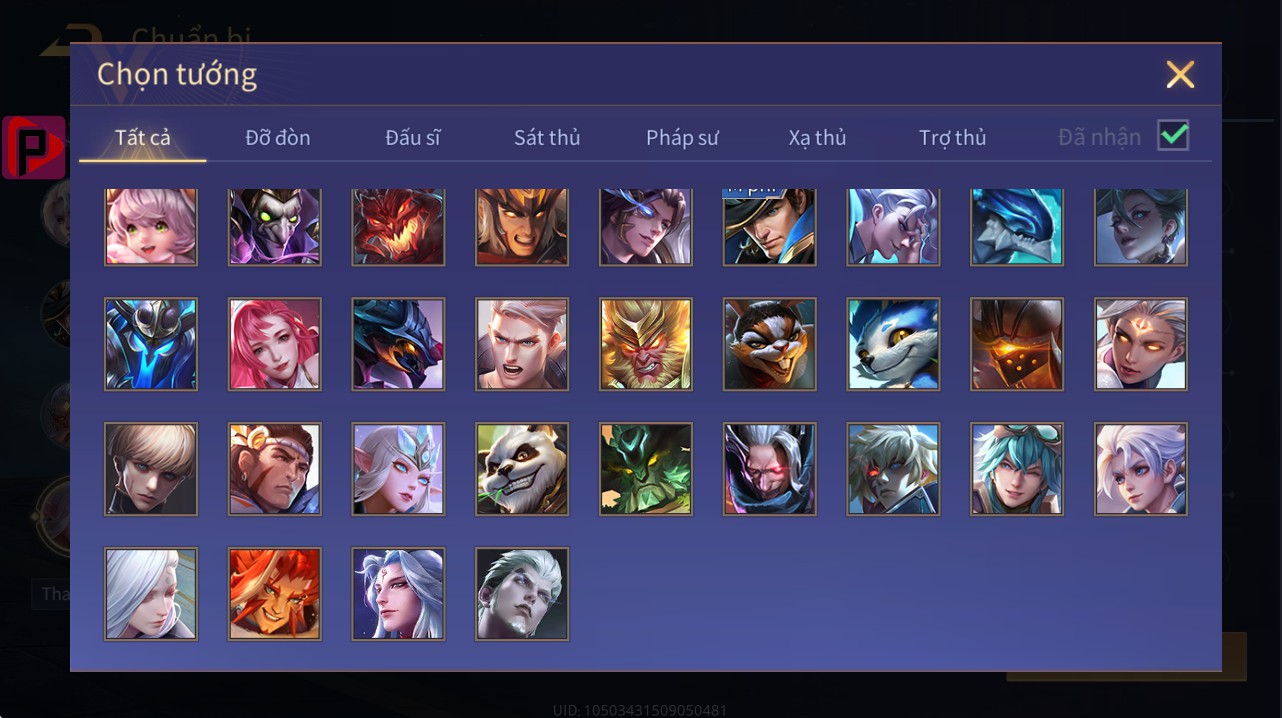This screenshot has height=718, width=1282.
Task: Select the panda hero portrait
Action: (x=522, y=469)
